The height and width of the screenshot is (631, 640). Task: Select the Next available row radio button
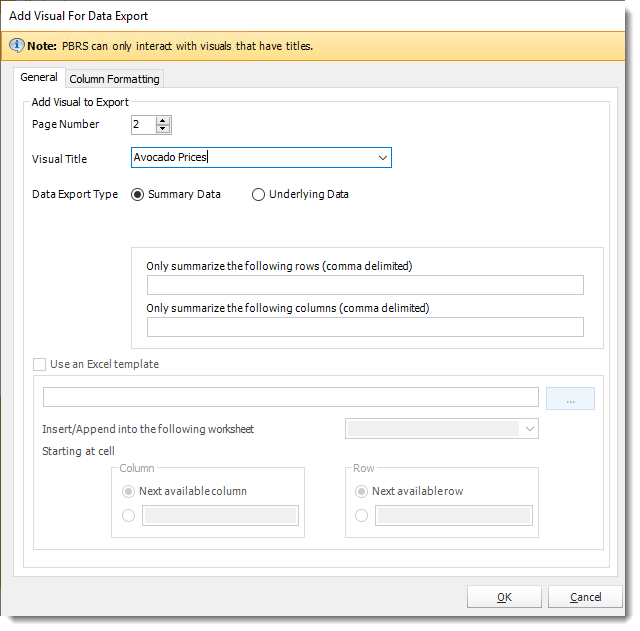pos(361,491)
